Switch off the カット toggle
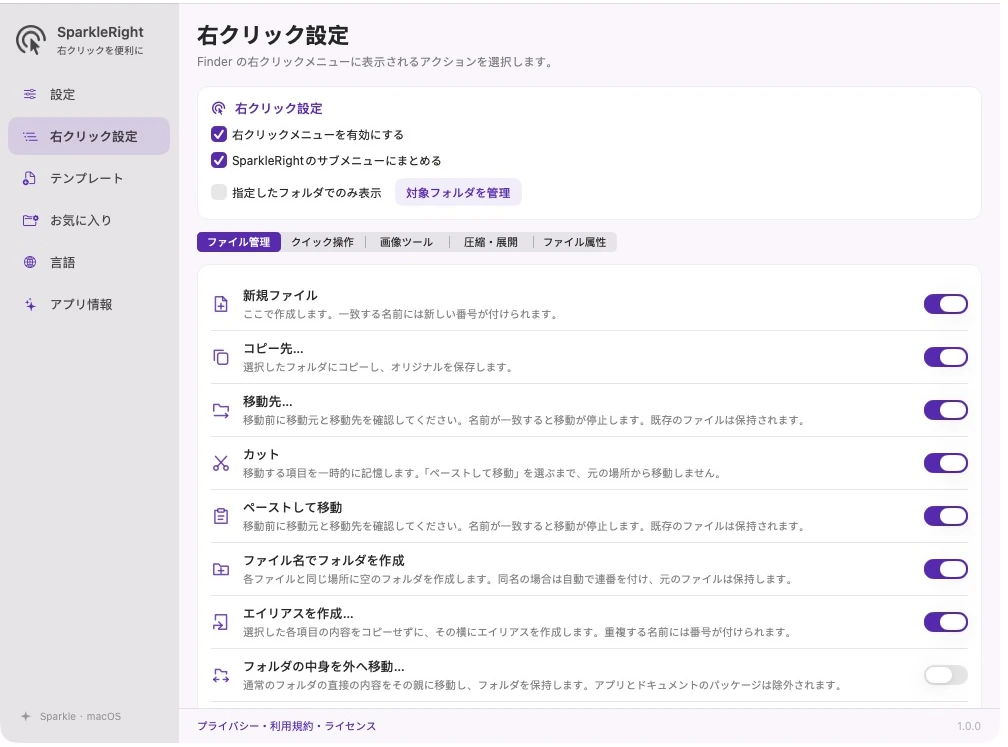Image resolution: width=1008 pixels, height=747 pixels. tap(946, 463)
